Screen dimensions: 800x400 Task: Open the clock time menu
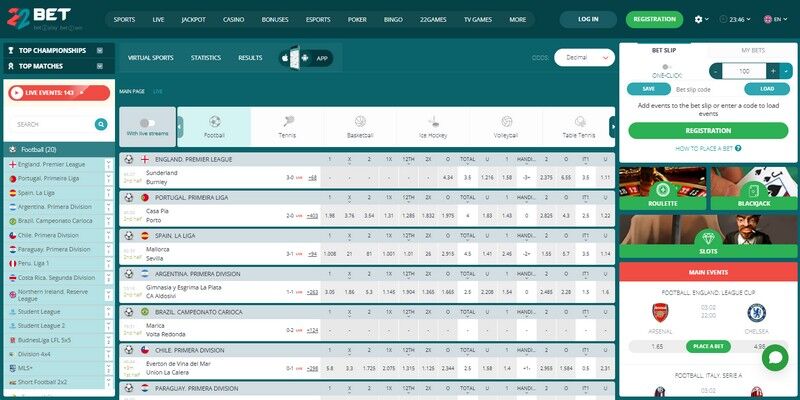point(735,19)
